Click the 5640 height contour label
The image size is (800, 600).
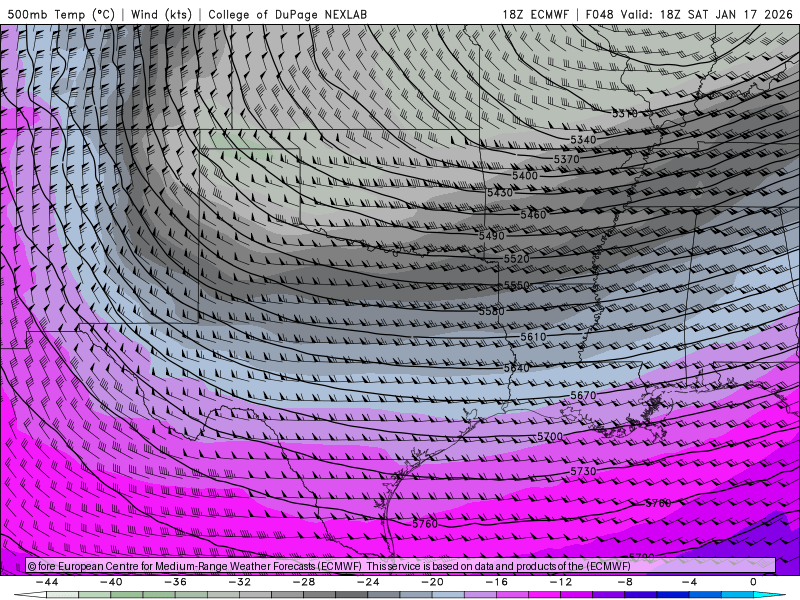click(517, 368)
